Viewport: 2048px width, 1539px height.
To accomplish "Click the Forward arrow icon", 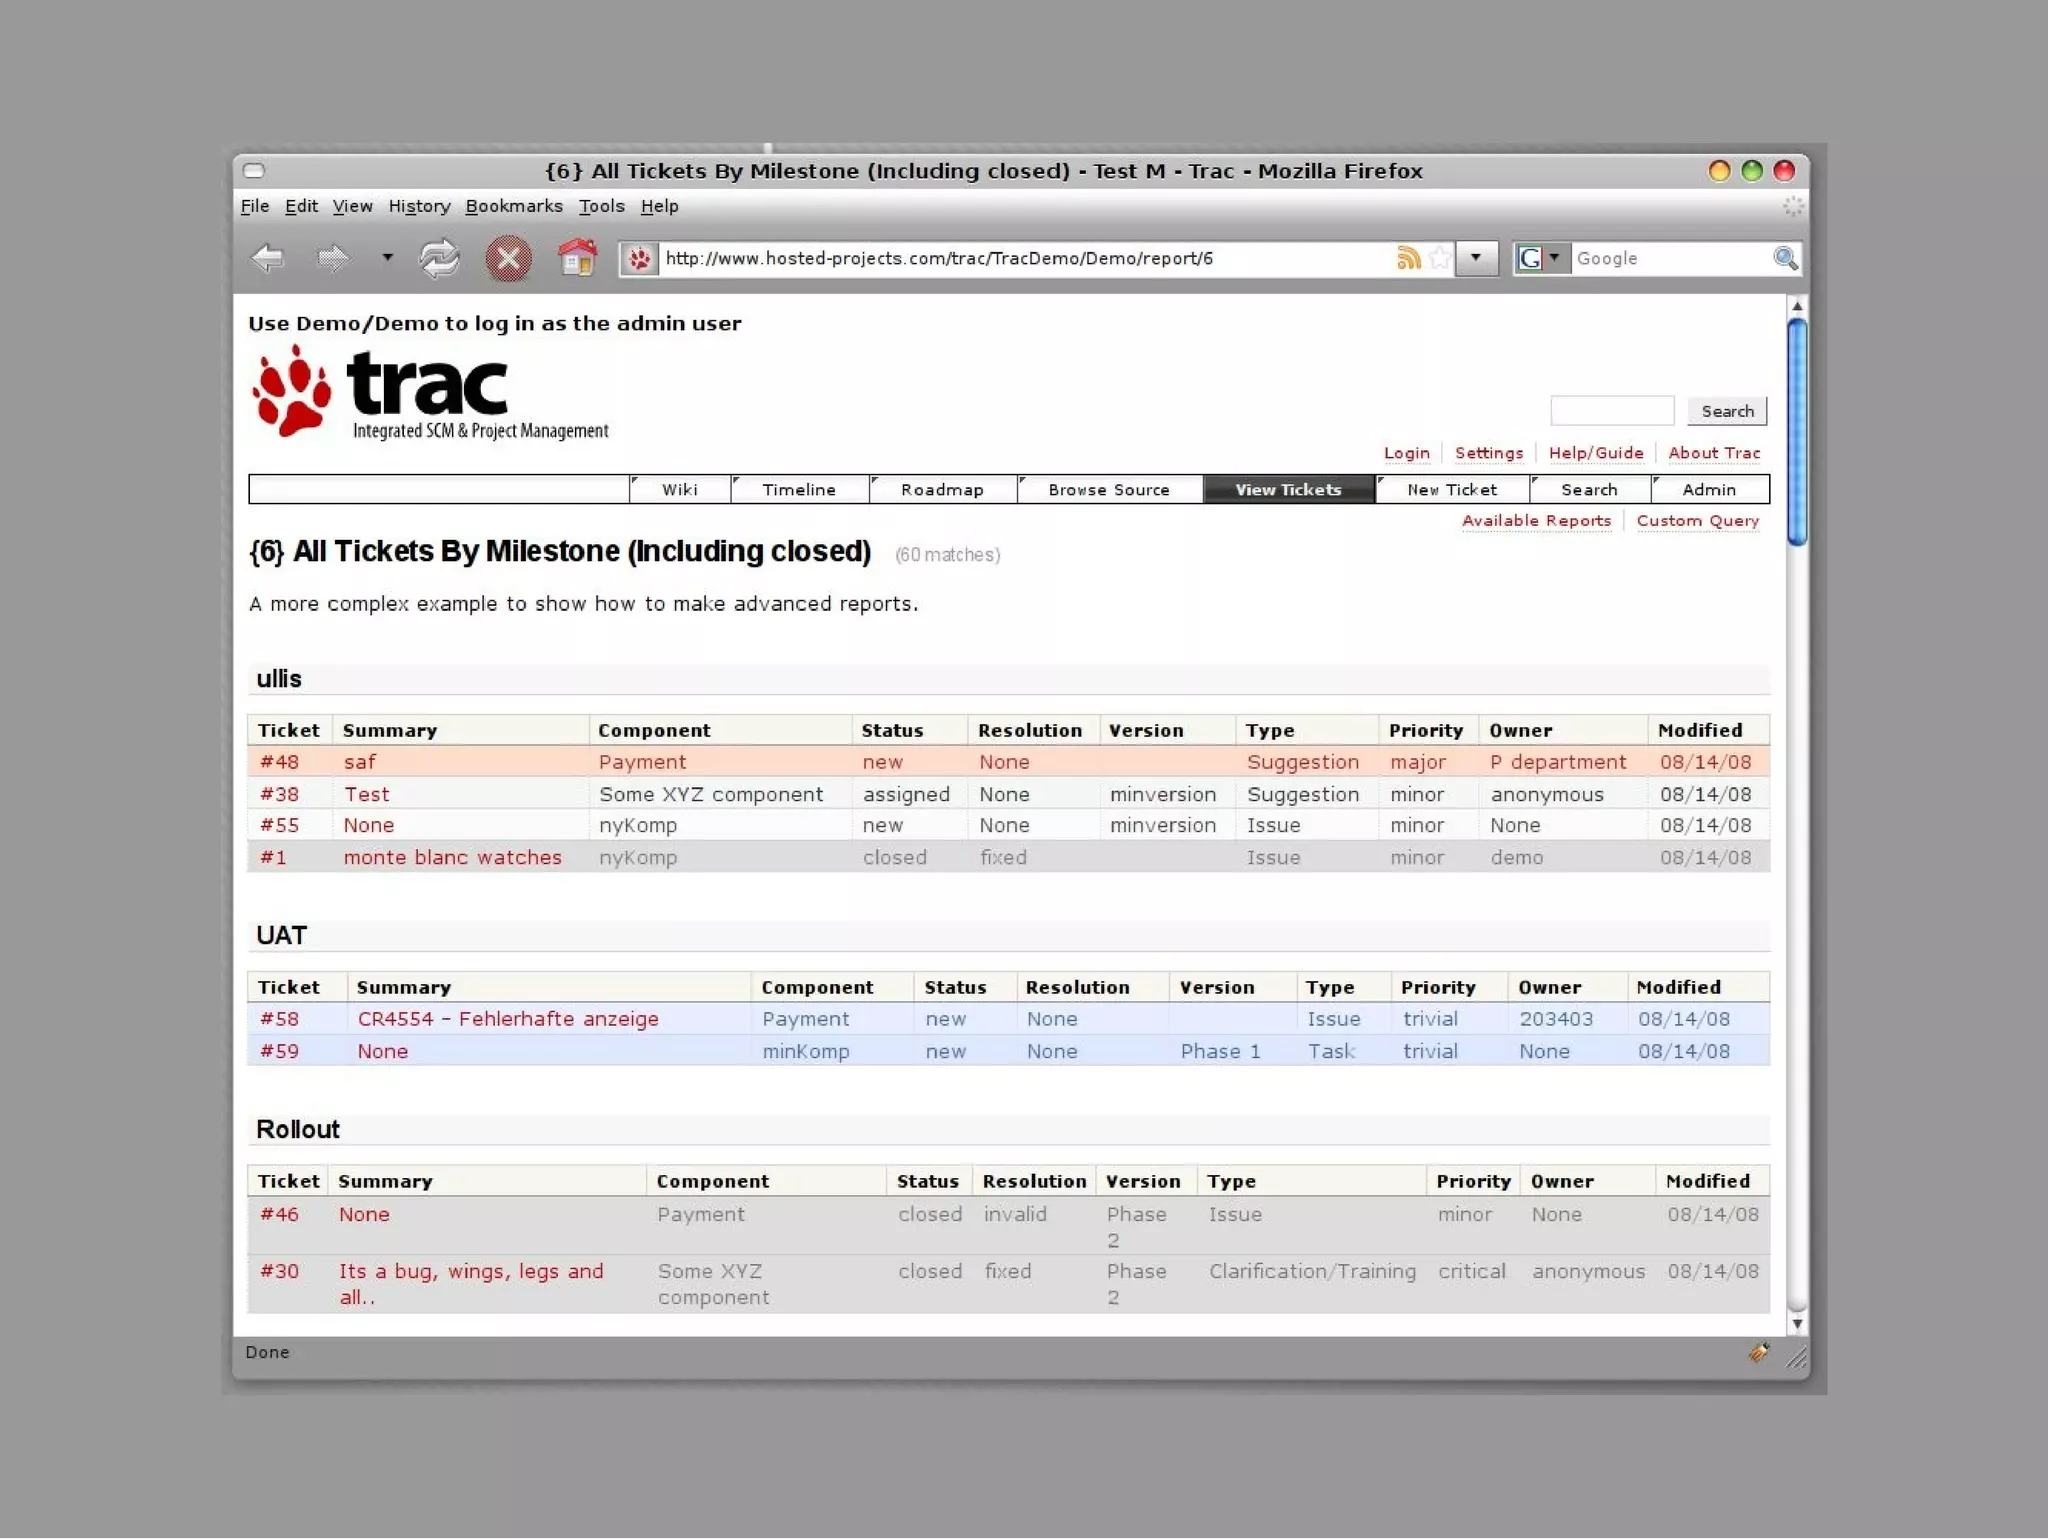I will 332,259.
